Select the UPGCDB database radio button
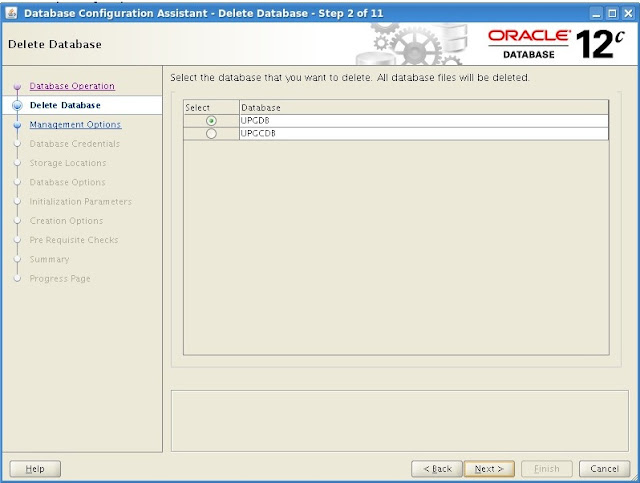640x483 pixels. click(x=211, y=134)
